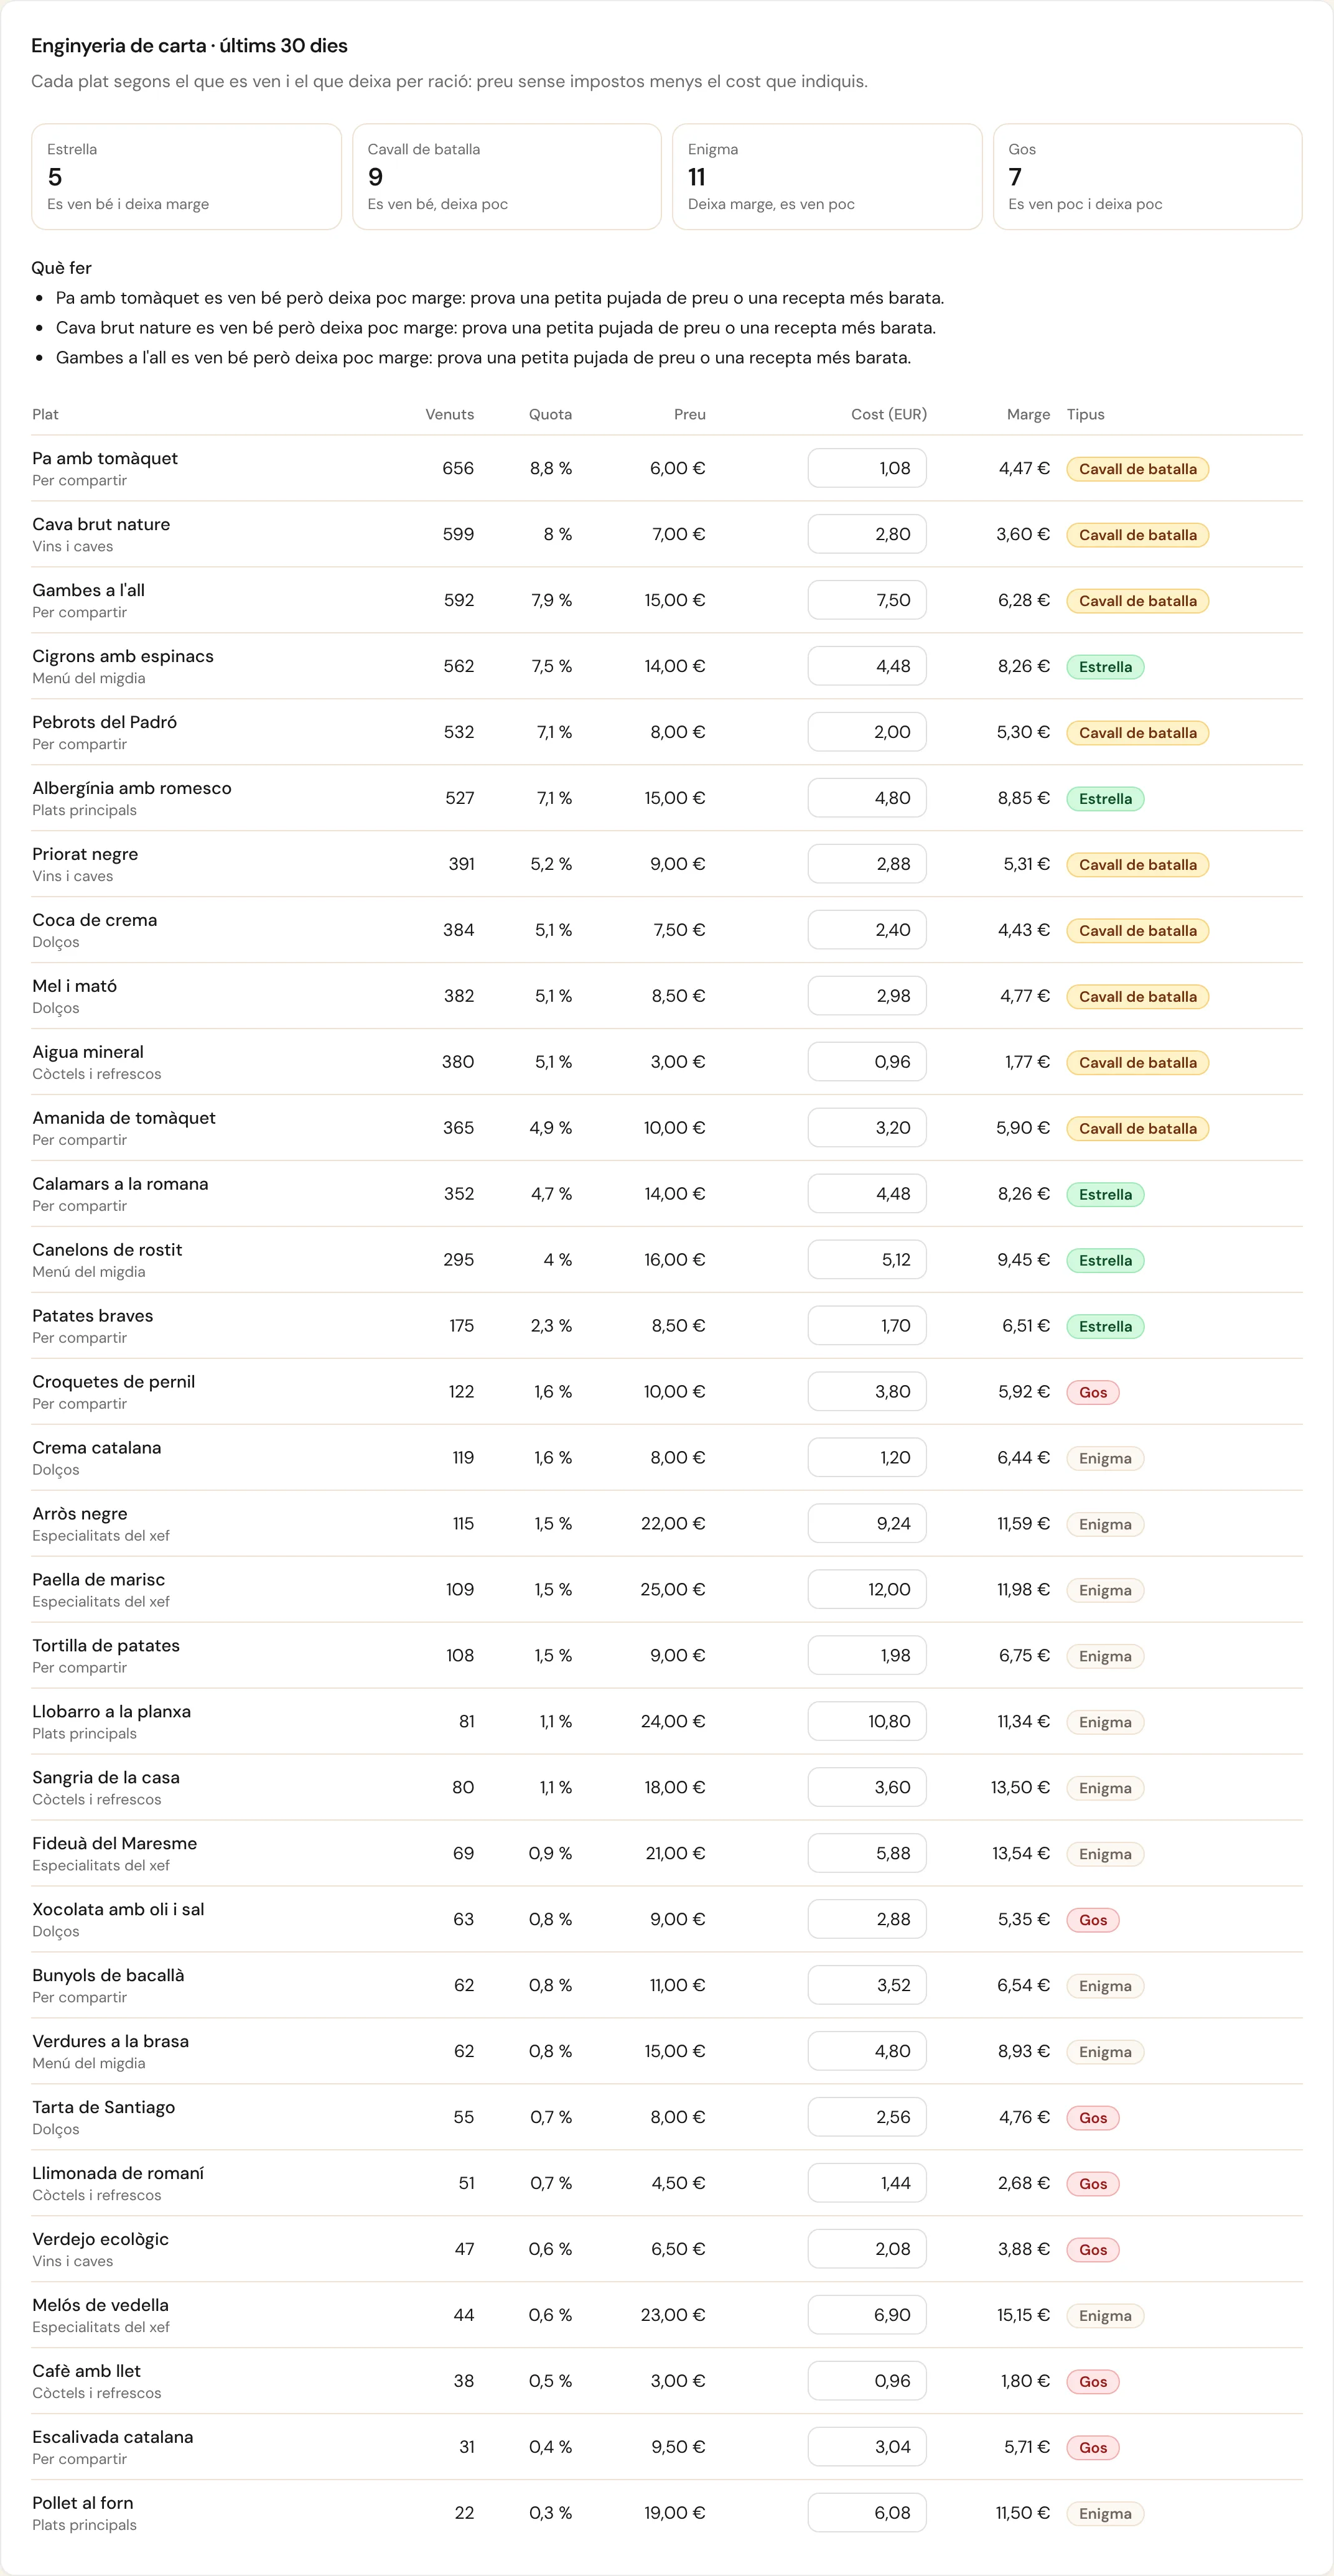This screenshot has height=2576, width=1334.
Task: Select the Enigma summary card
Action: tap(827, 177)
